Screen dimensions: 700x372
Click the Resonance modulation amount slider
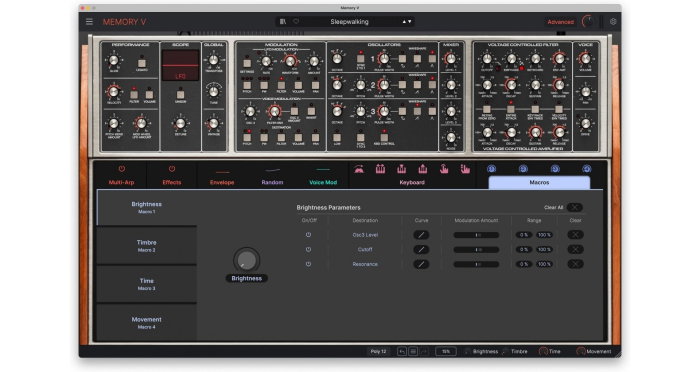(x=476, y=264)
